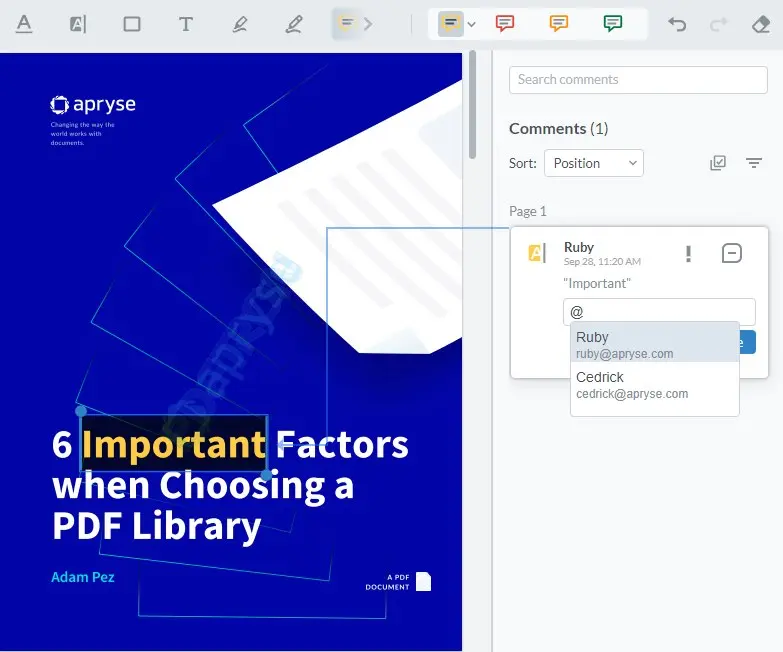Choose the orange sticky note preset

coord(559,23)
